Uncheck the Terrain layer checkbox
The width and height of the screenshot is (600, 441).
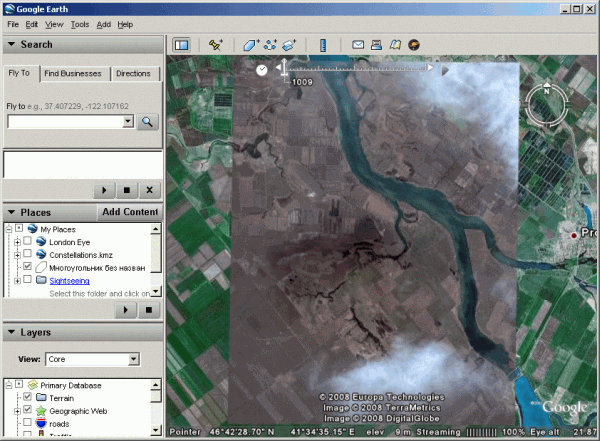pyautogui.click(x=27, y=397)
